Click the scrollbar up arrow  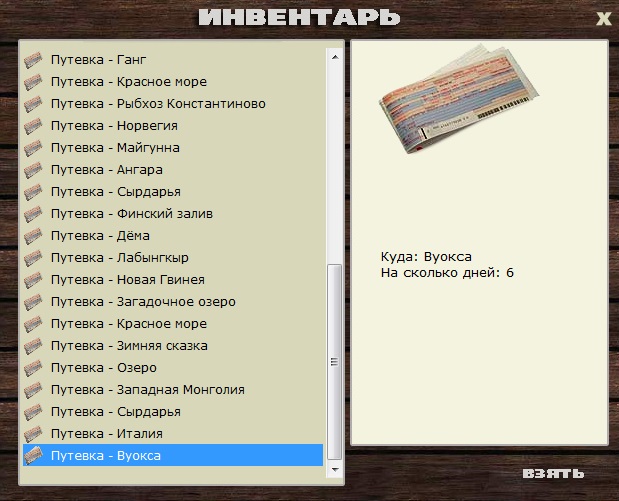(335, 57)
